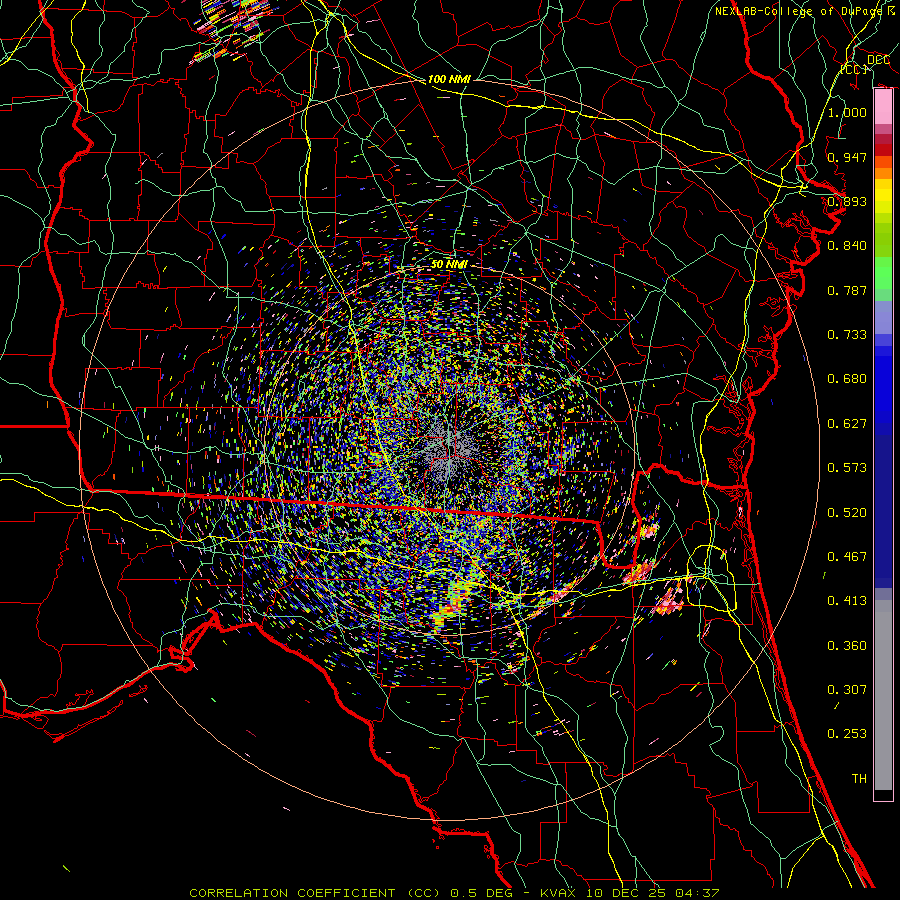Click the TH threshold label in legend

tap(859, 779)
